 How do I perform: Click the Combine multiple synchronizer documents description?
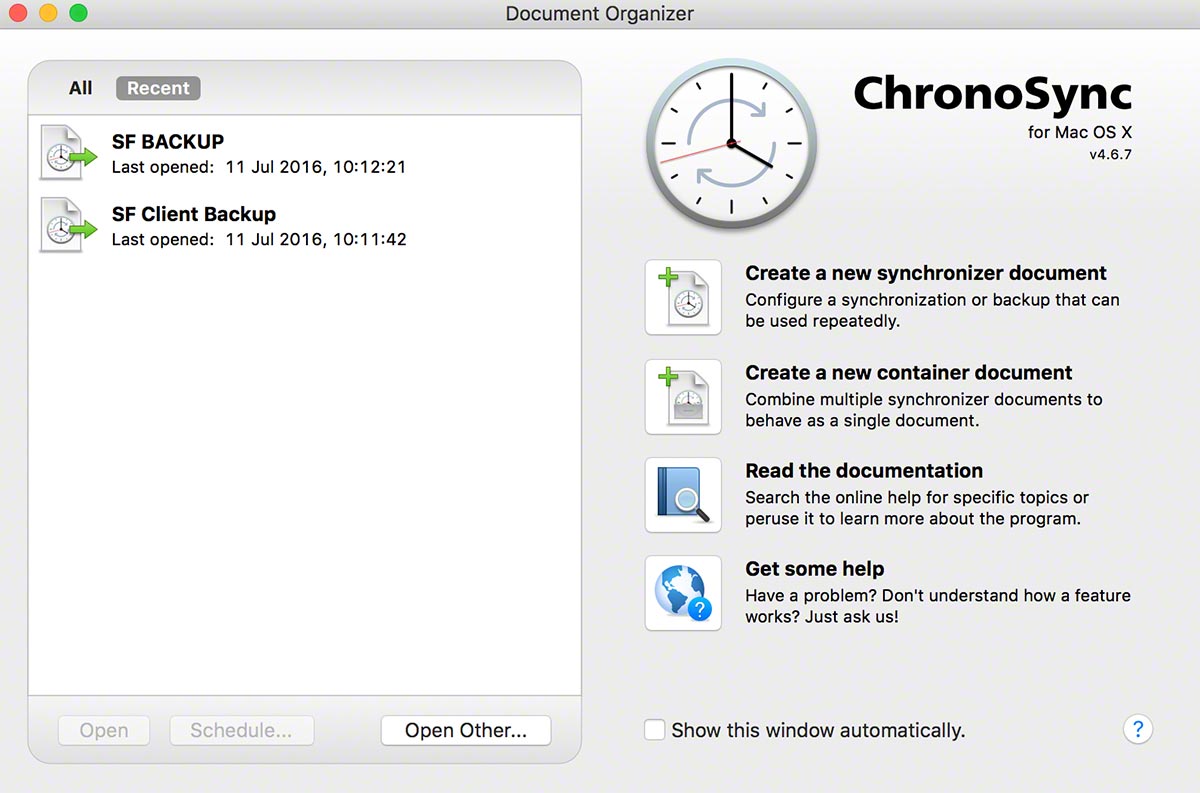(x=924, y=409)
